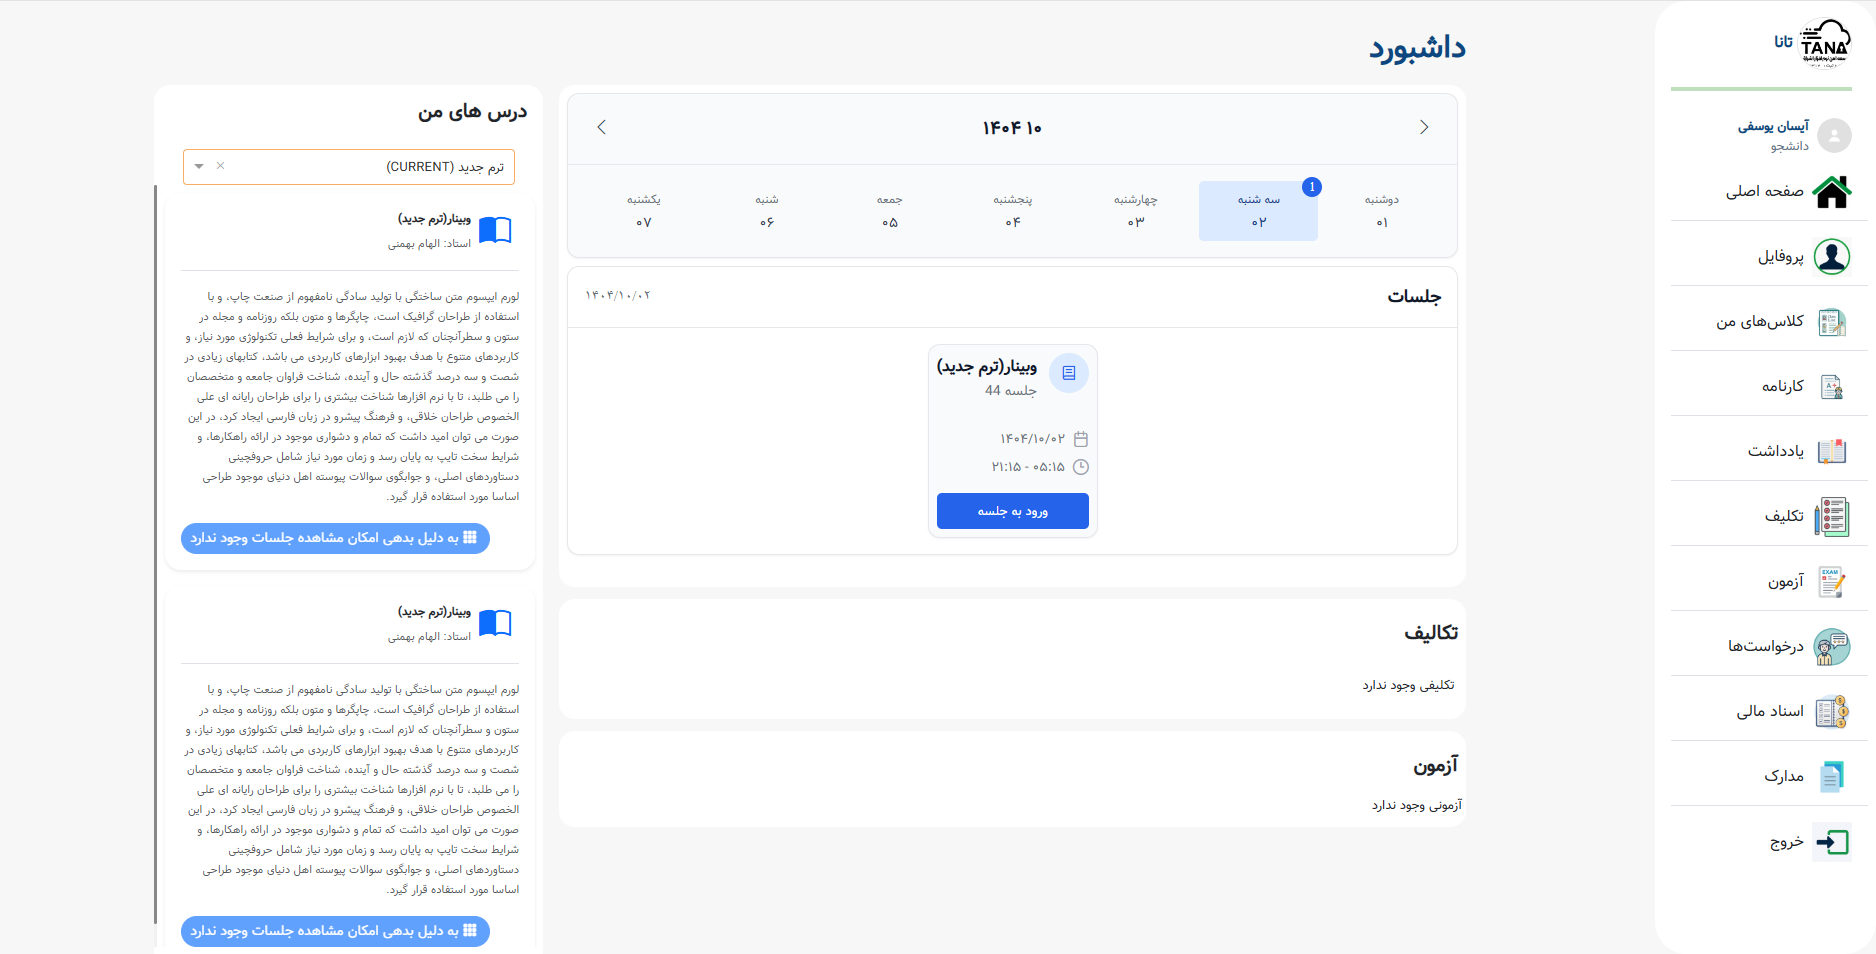Open the درخواست‌ها menu item
1876x954 pixels.
coord(1766,646)
